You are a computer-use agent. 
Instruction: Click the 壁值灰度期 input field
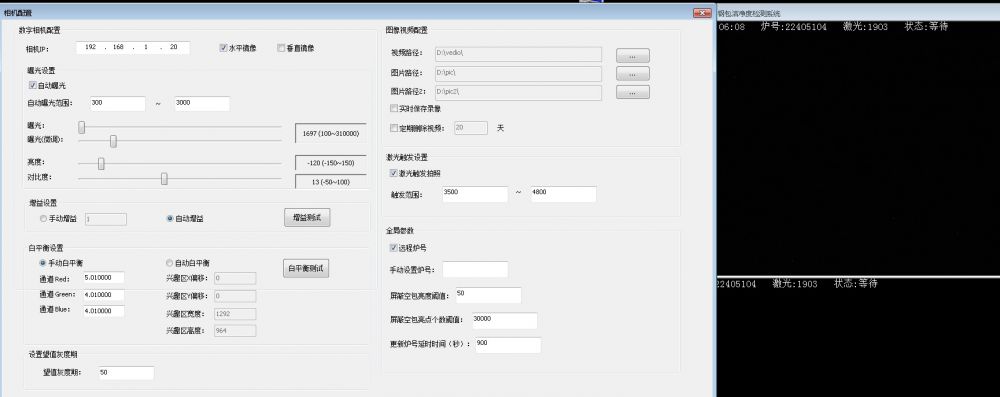[x=126, y=373]
